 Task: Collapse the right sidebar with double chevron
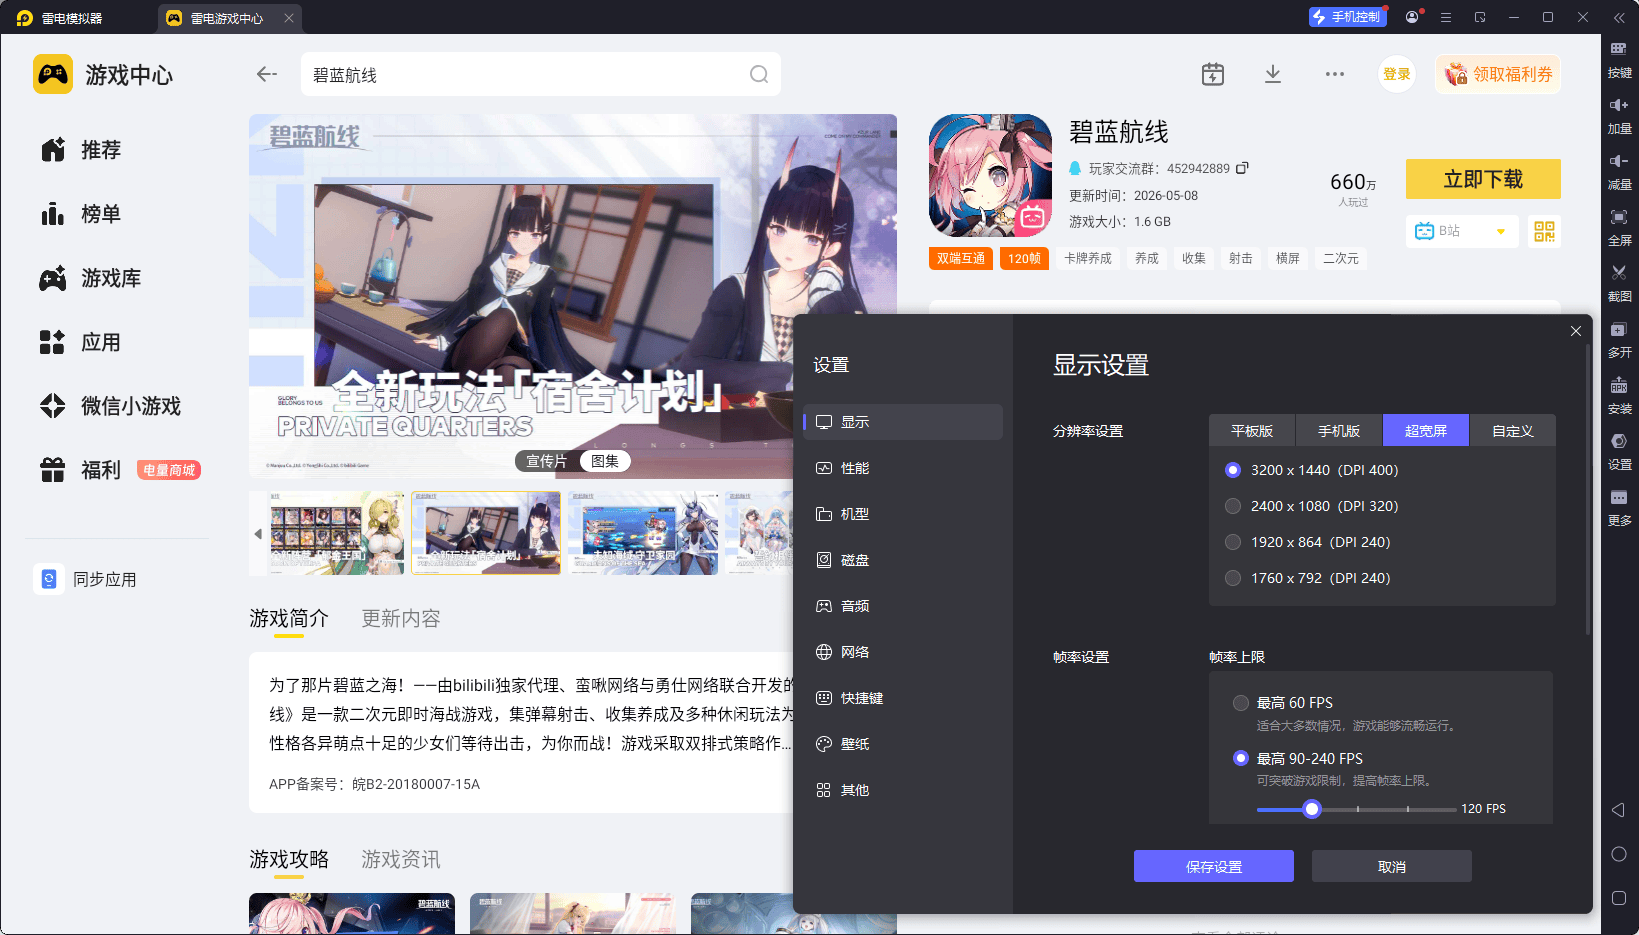point(1619,17)
